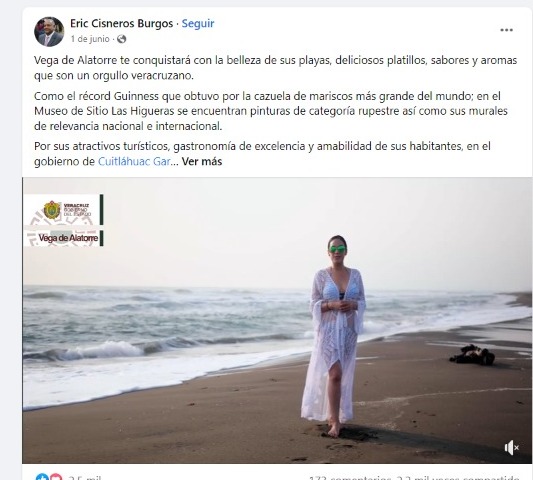The image size is (533, 480).
Task: Click the globe public privacy icon
Action: [x=121, y=39]
